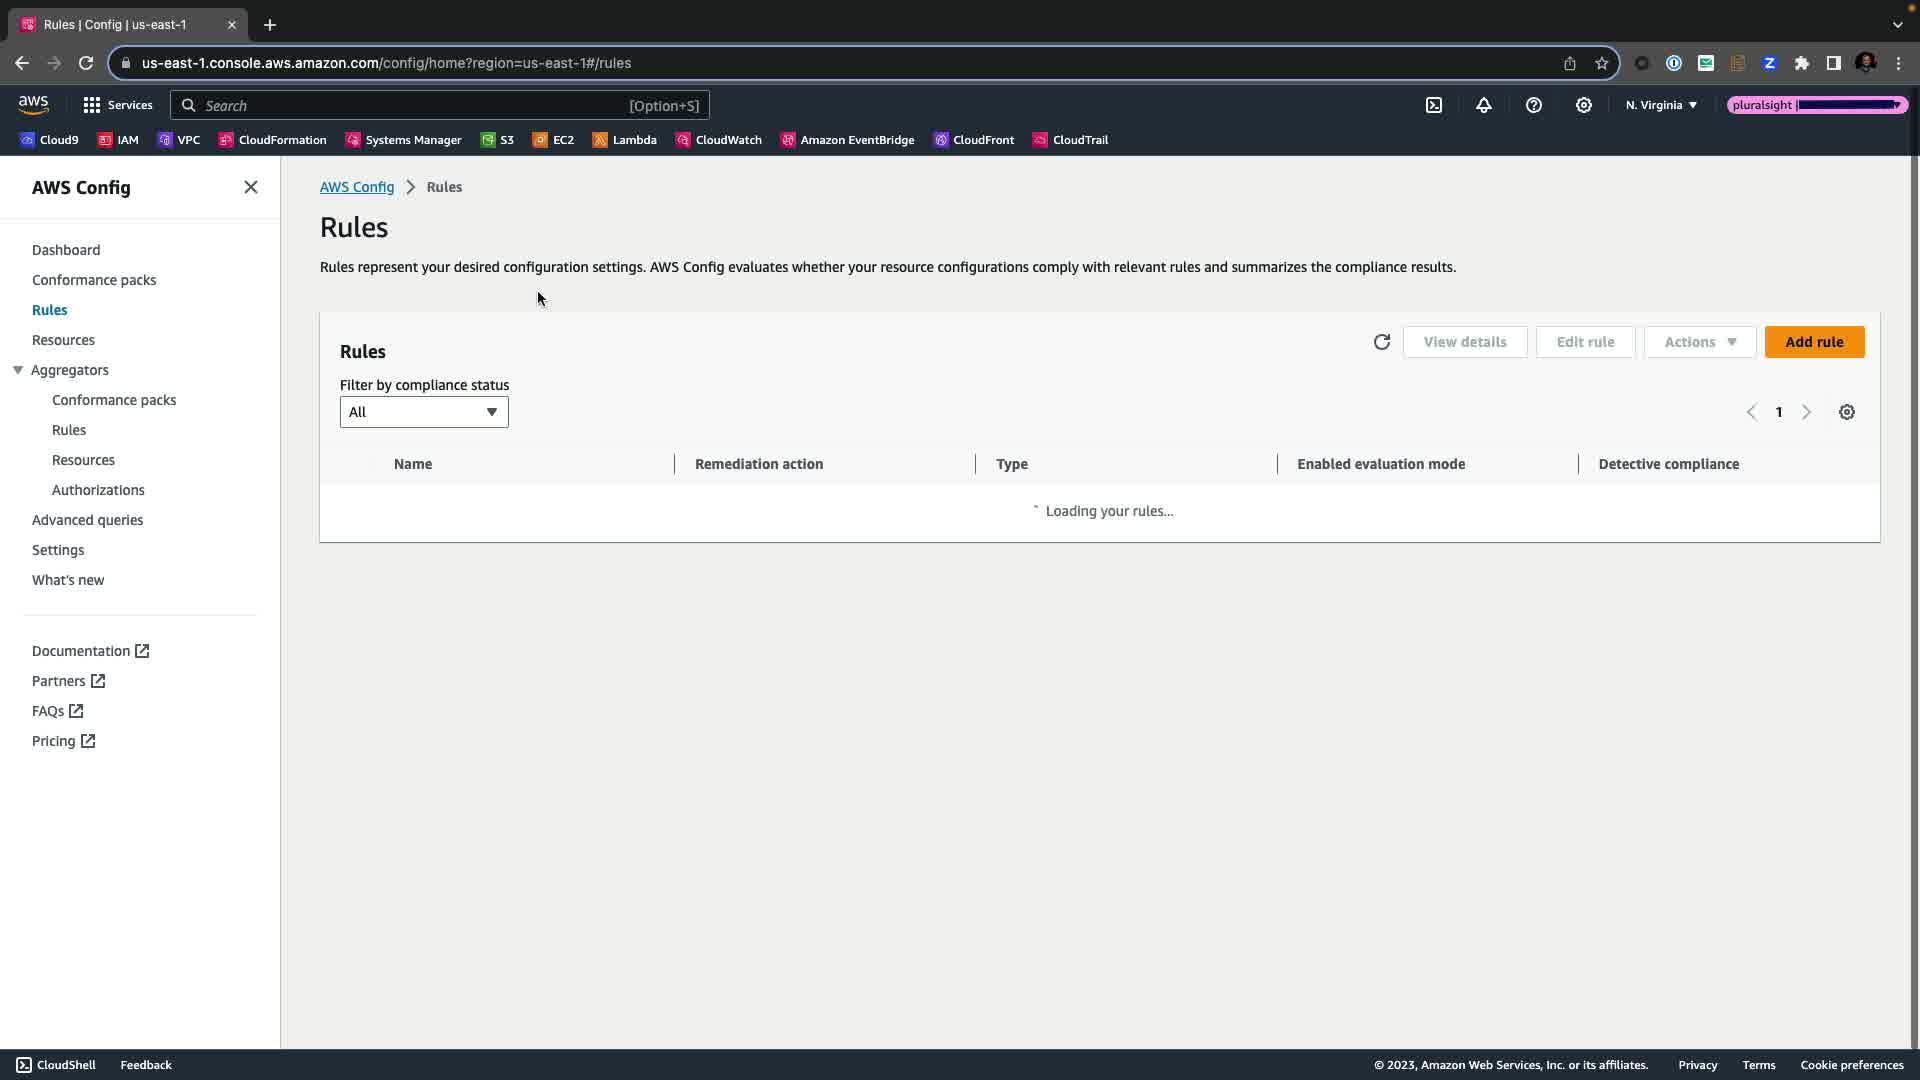Expand the Actions dropdown

click(1700, 342)
